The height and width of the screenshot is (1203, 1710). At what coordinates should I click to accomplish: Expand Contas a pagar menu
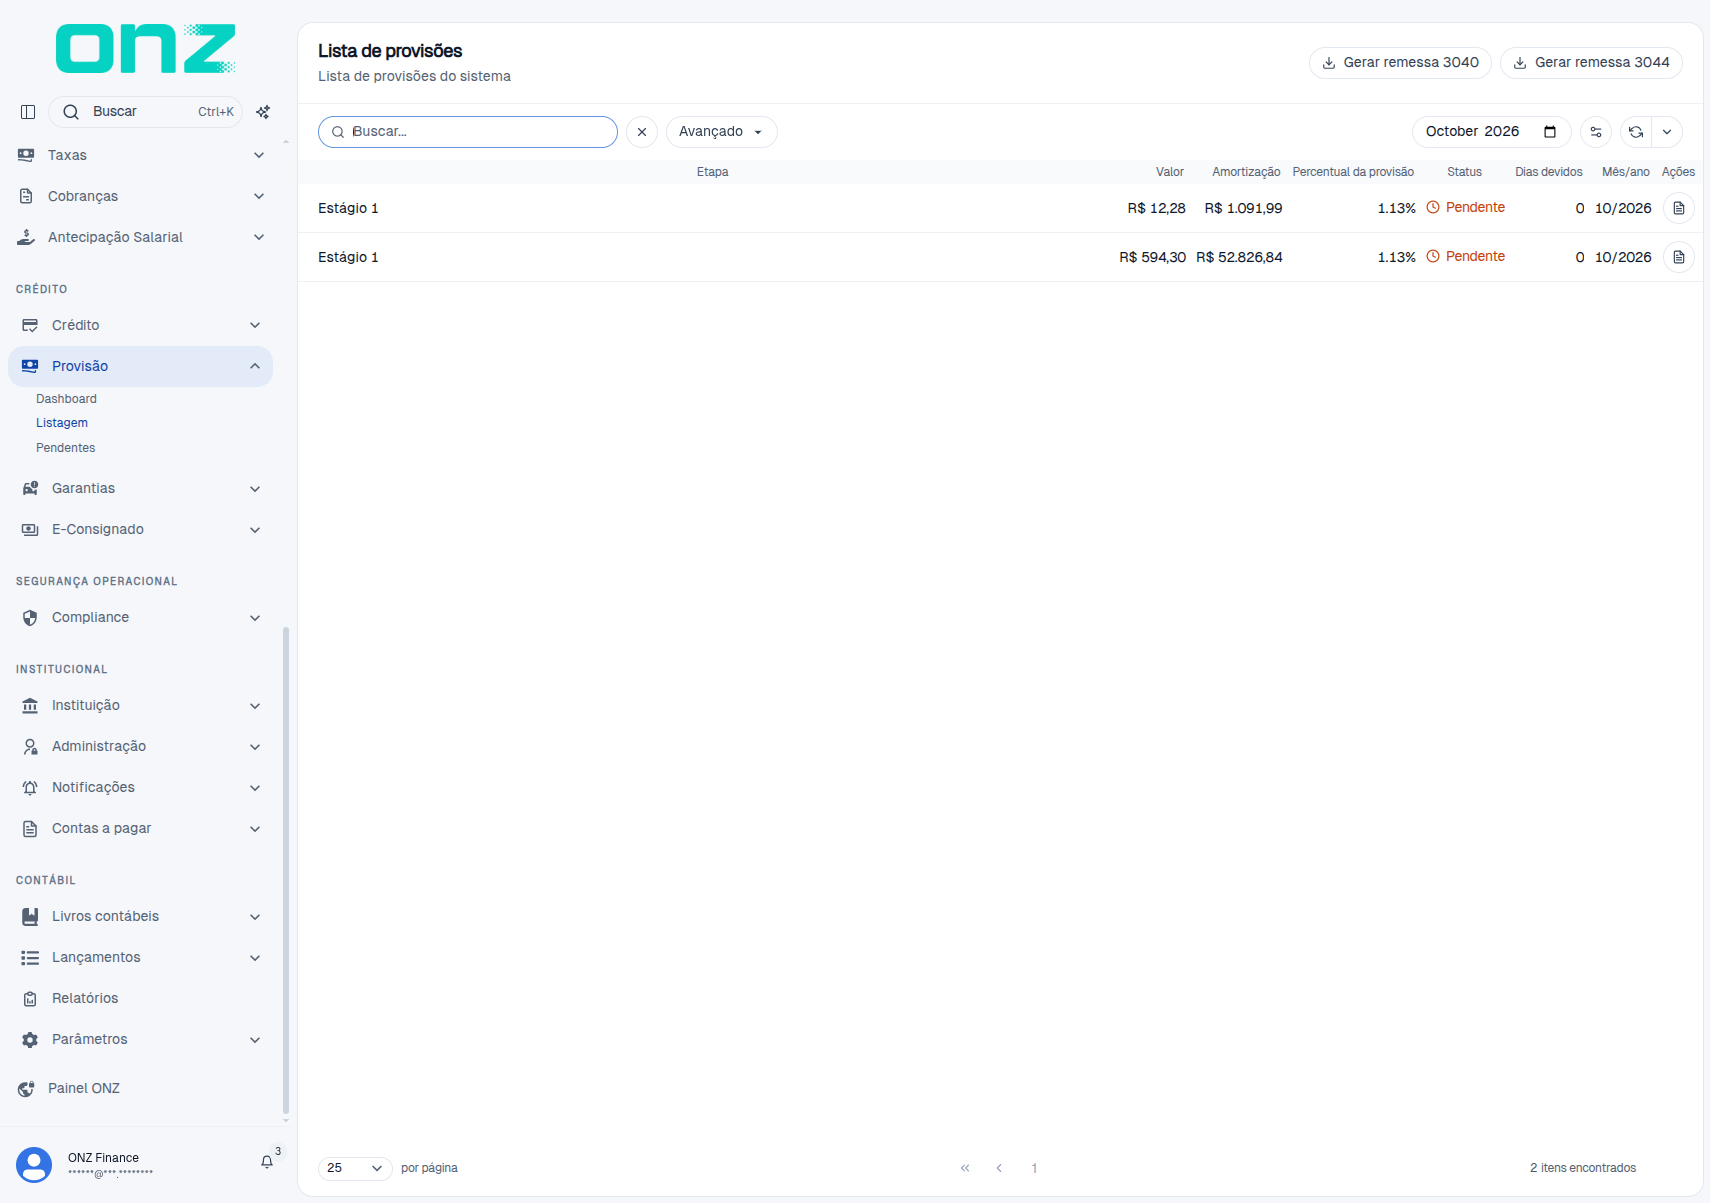coord(140,828)
